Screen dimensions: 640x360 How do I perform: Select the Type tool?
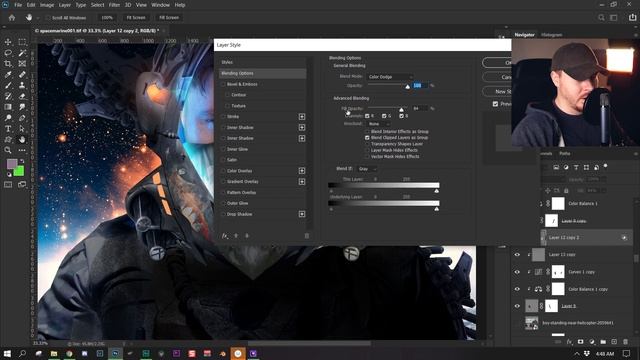click(x=8, y=129)
